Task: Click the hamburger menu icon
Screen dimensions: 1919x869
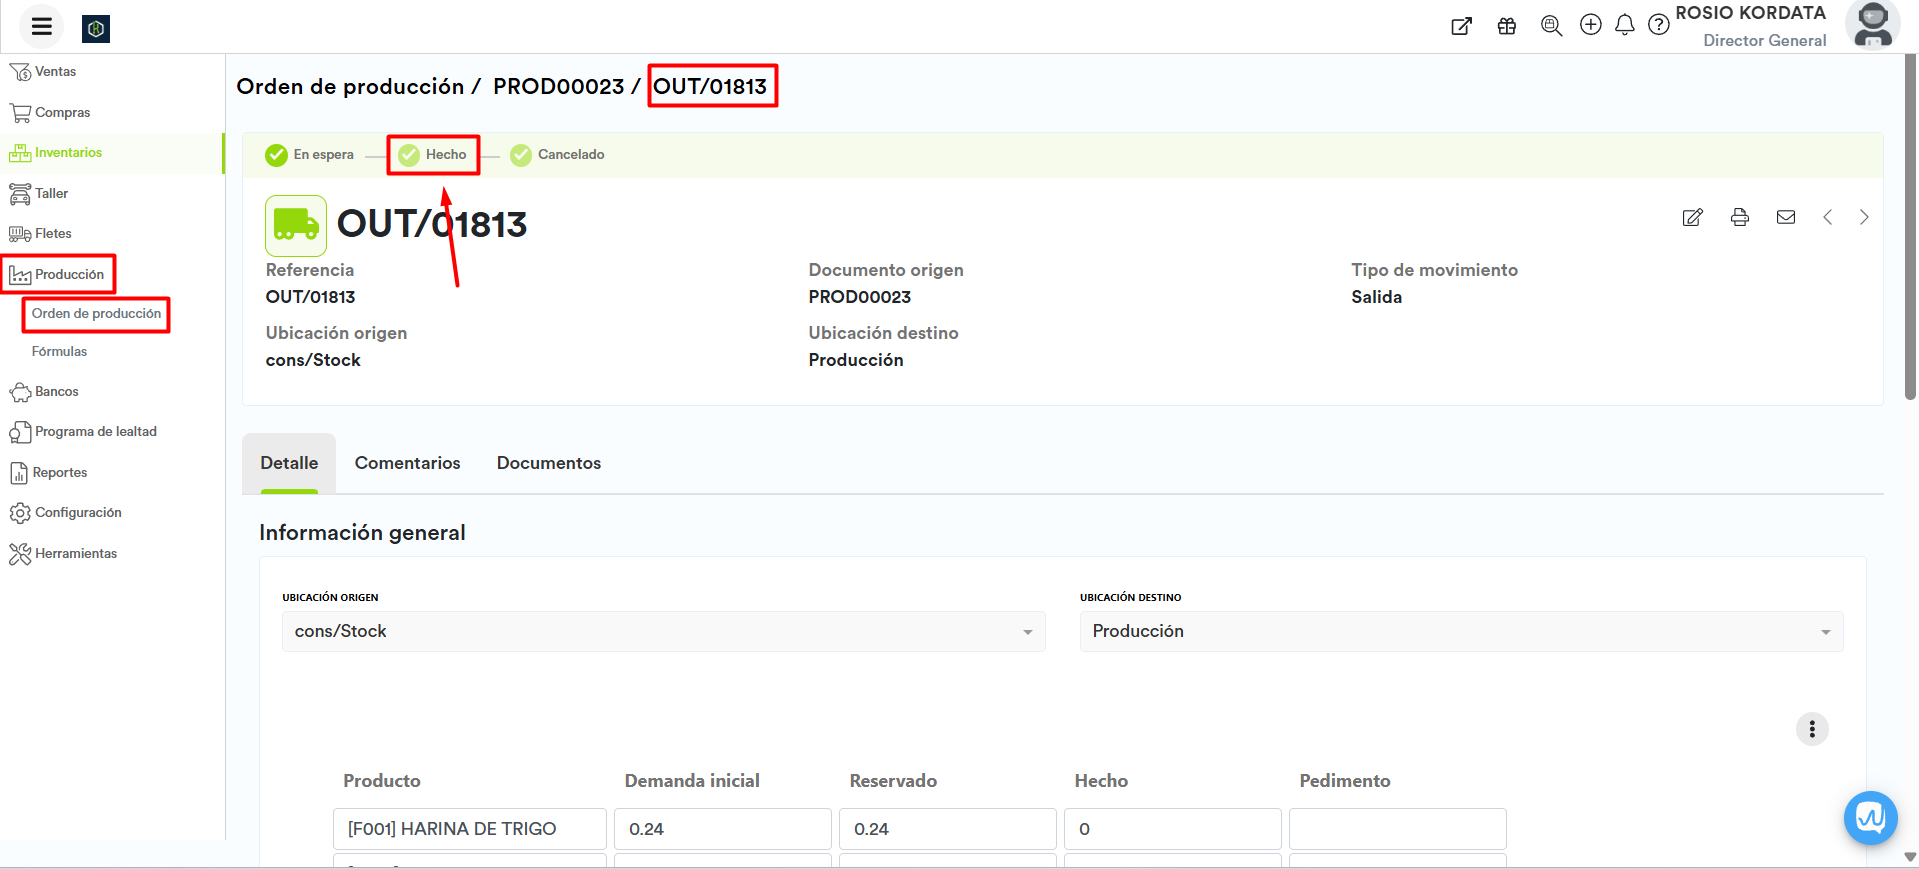Action: pos(41,27)
